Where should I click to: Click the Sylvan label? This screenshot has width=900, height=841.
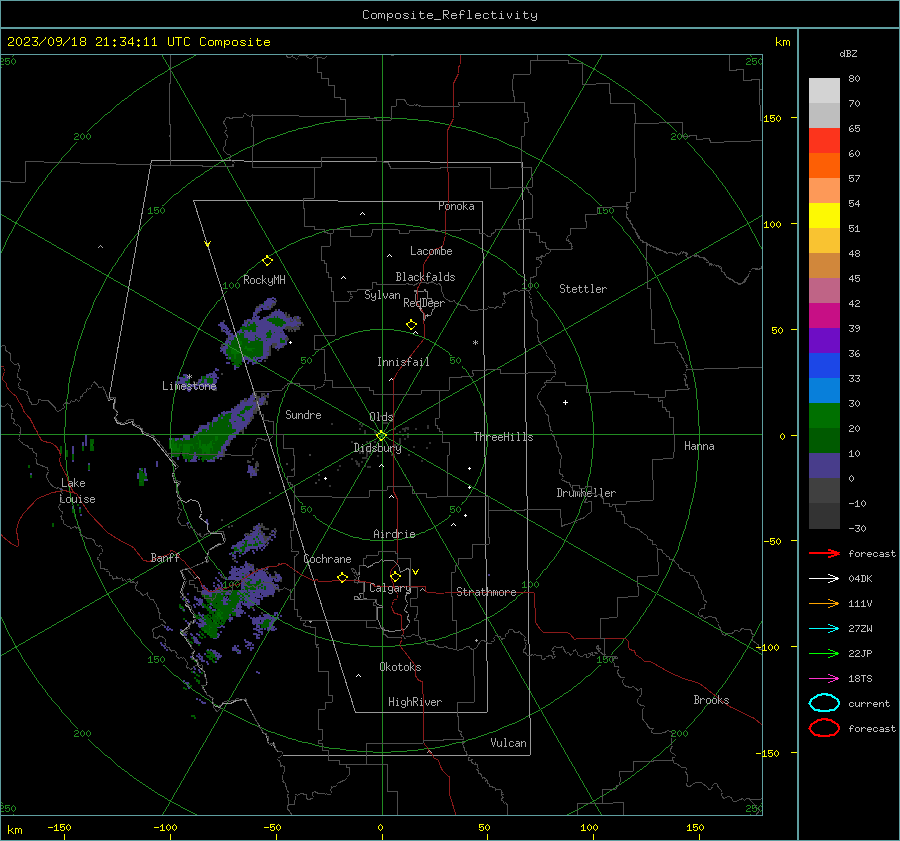coord(382,295)
